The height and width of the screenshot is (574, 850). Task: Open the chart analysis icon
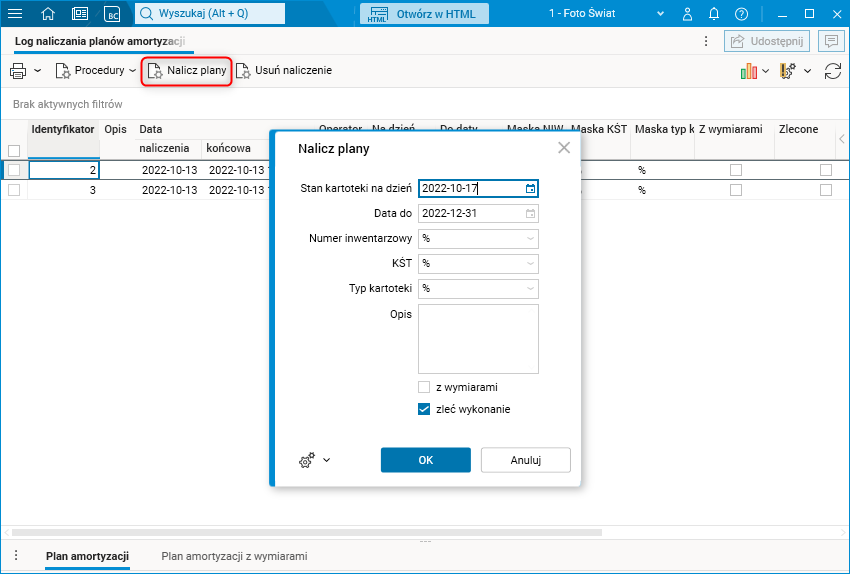(749, 70)
